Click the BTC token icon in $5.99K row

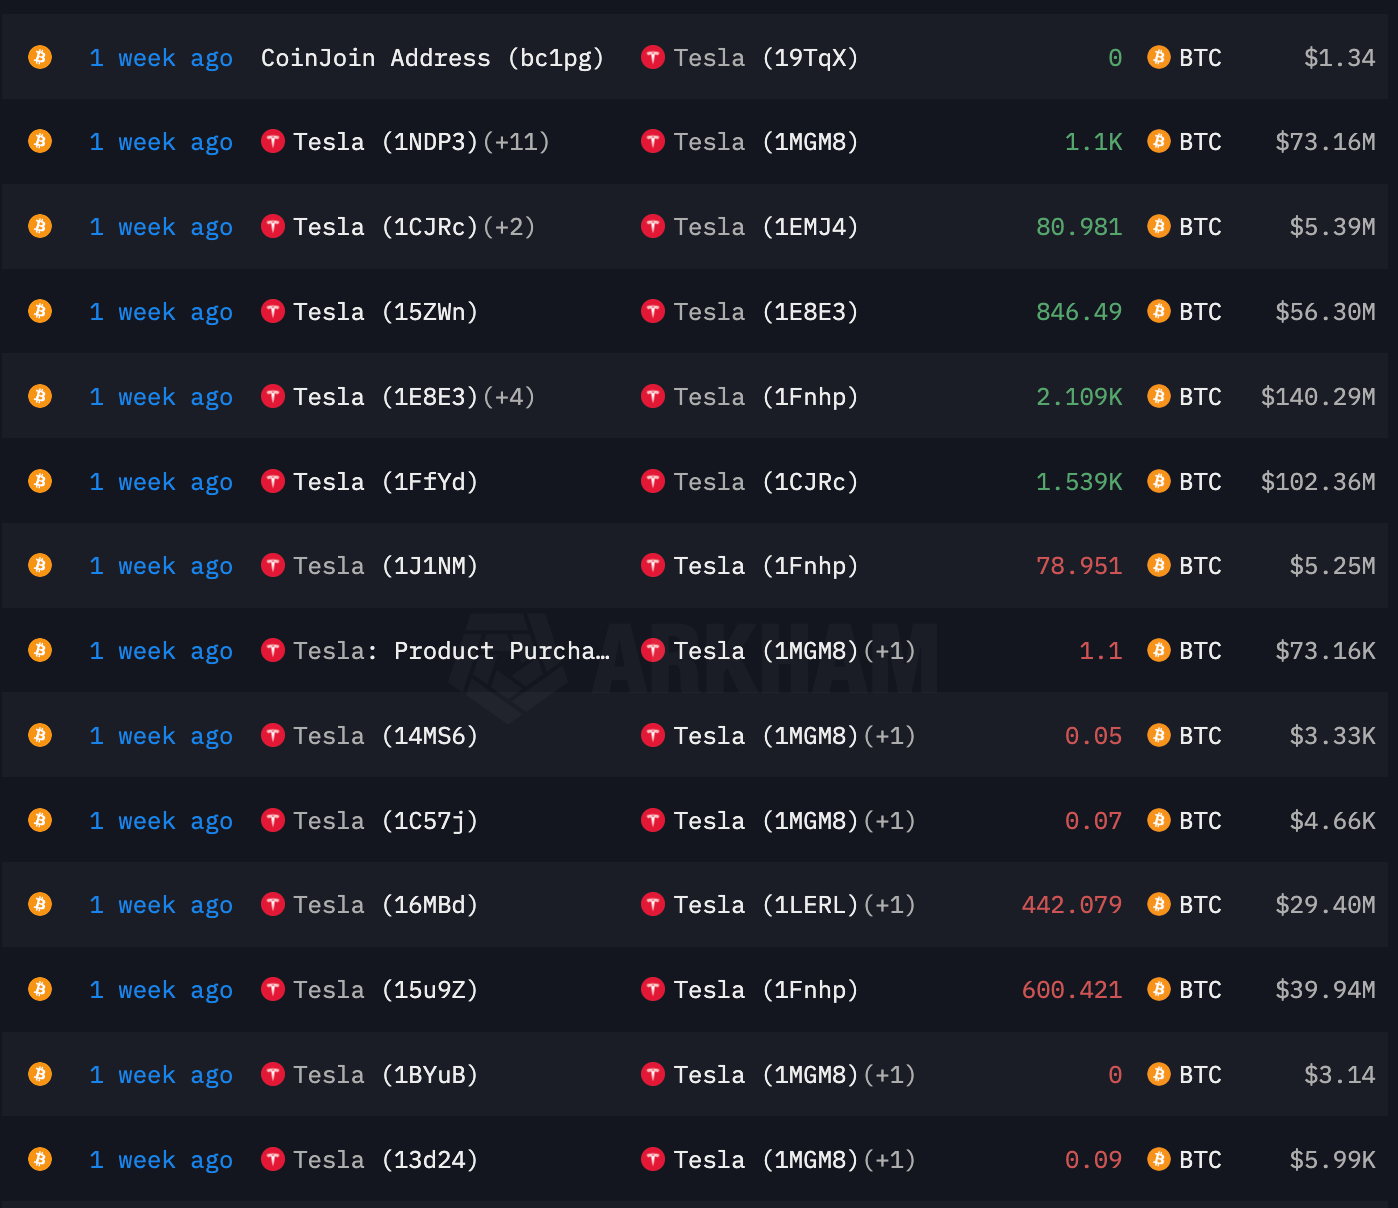click(x=1158, y=1159)
